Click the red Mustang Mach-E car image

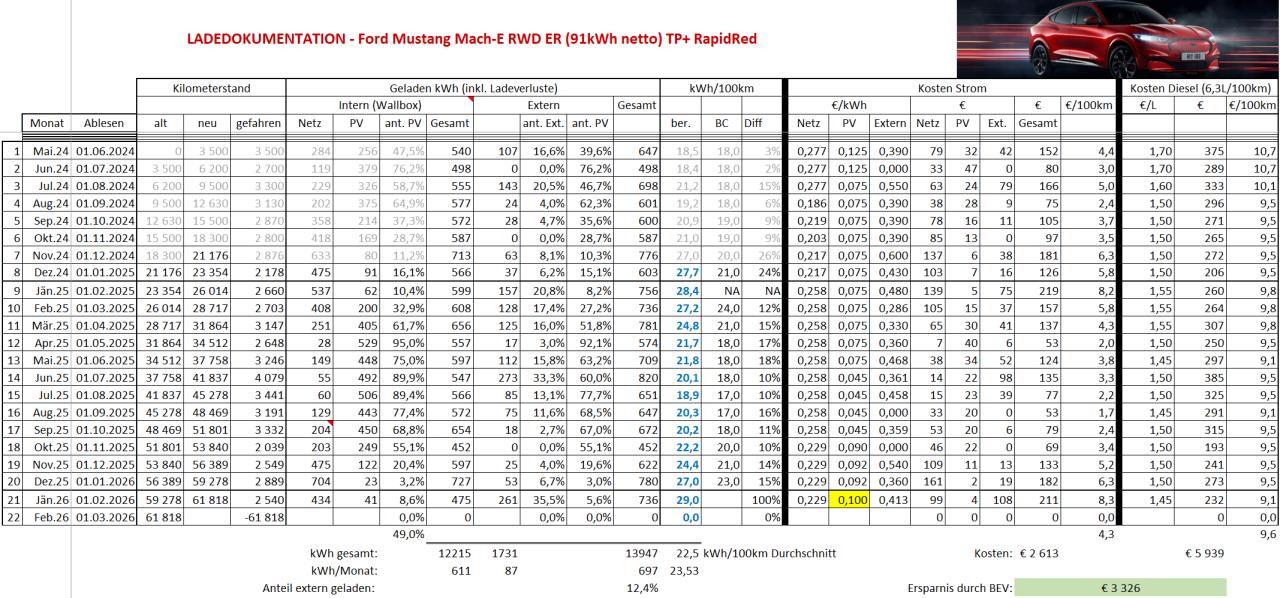1117,38
